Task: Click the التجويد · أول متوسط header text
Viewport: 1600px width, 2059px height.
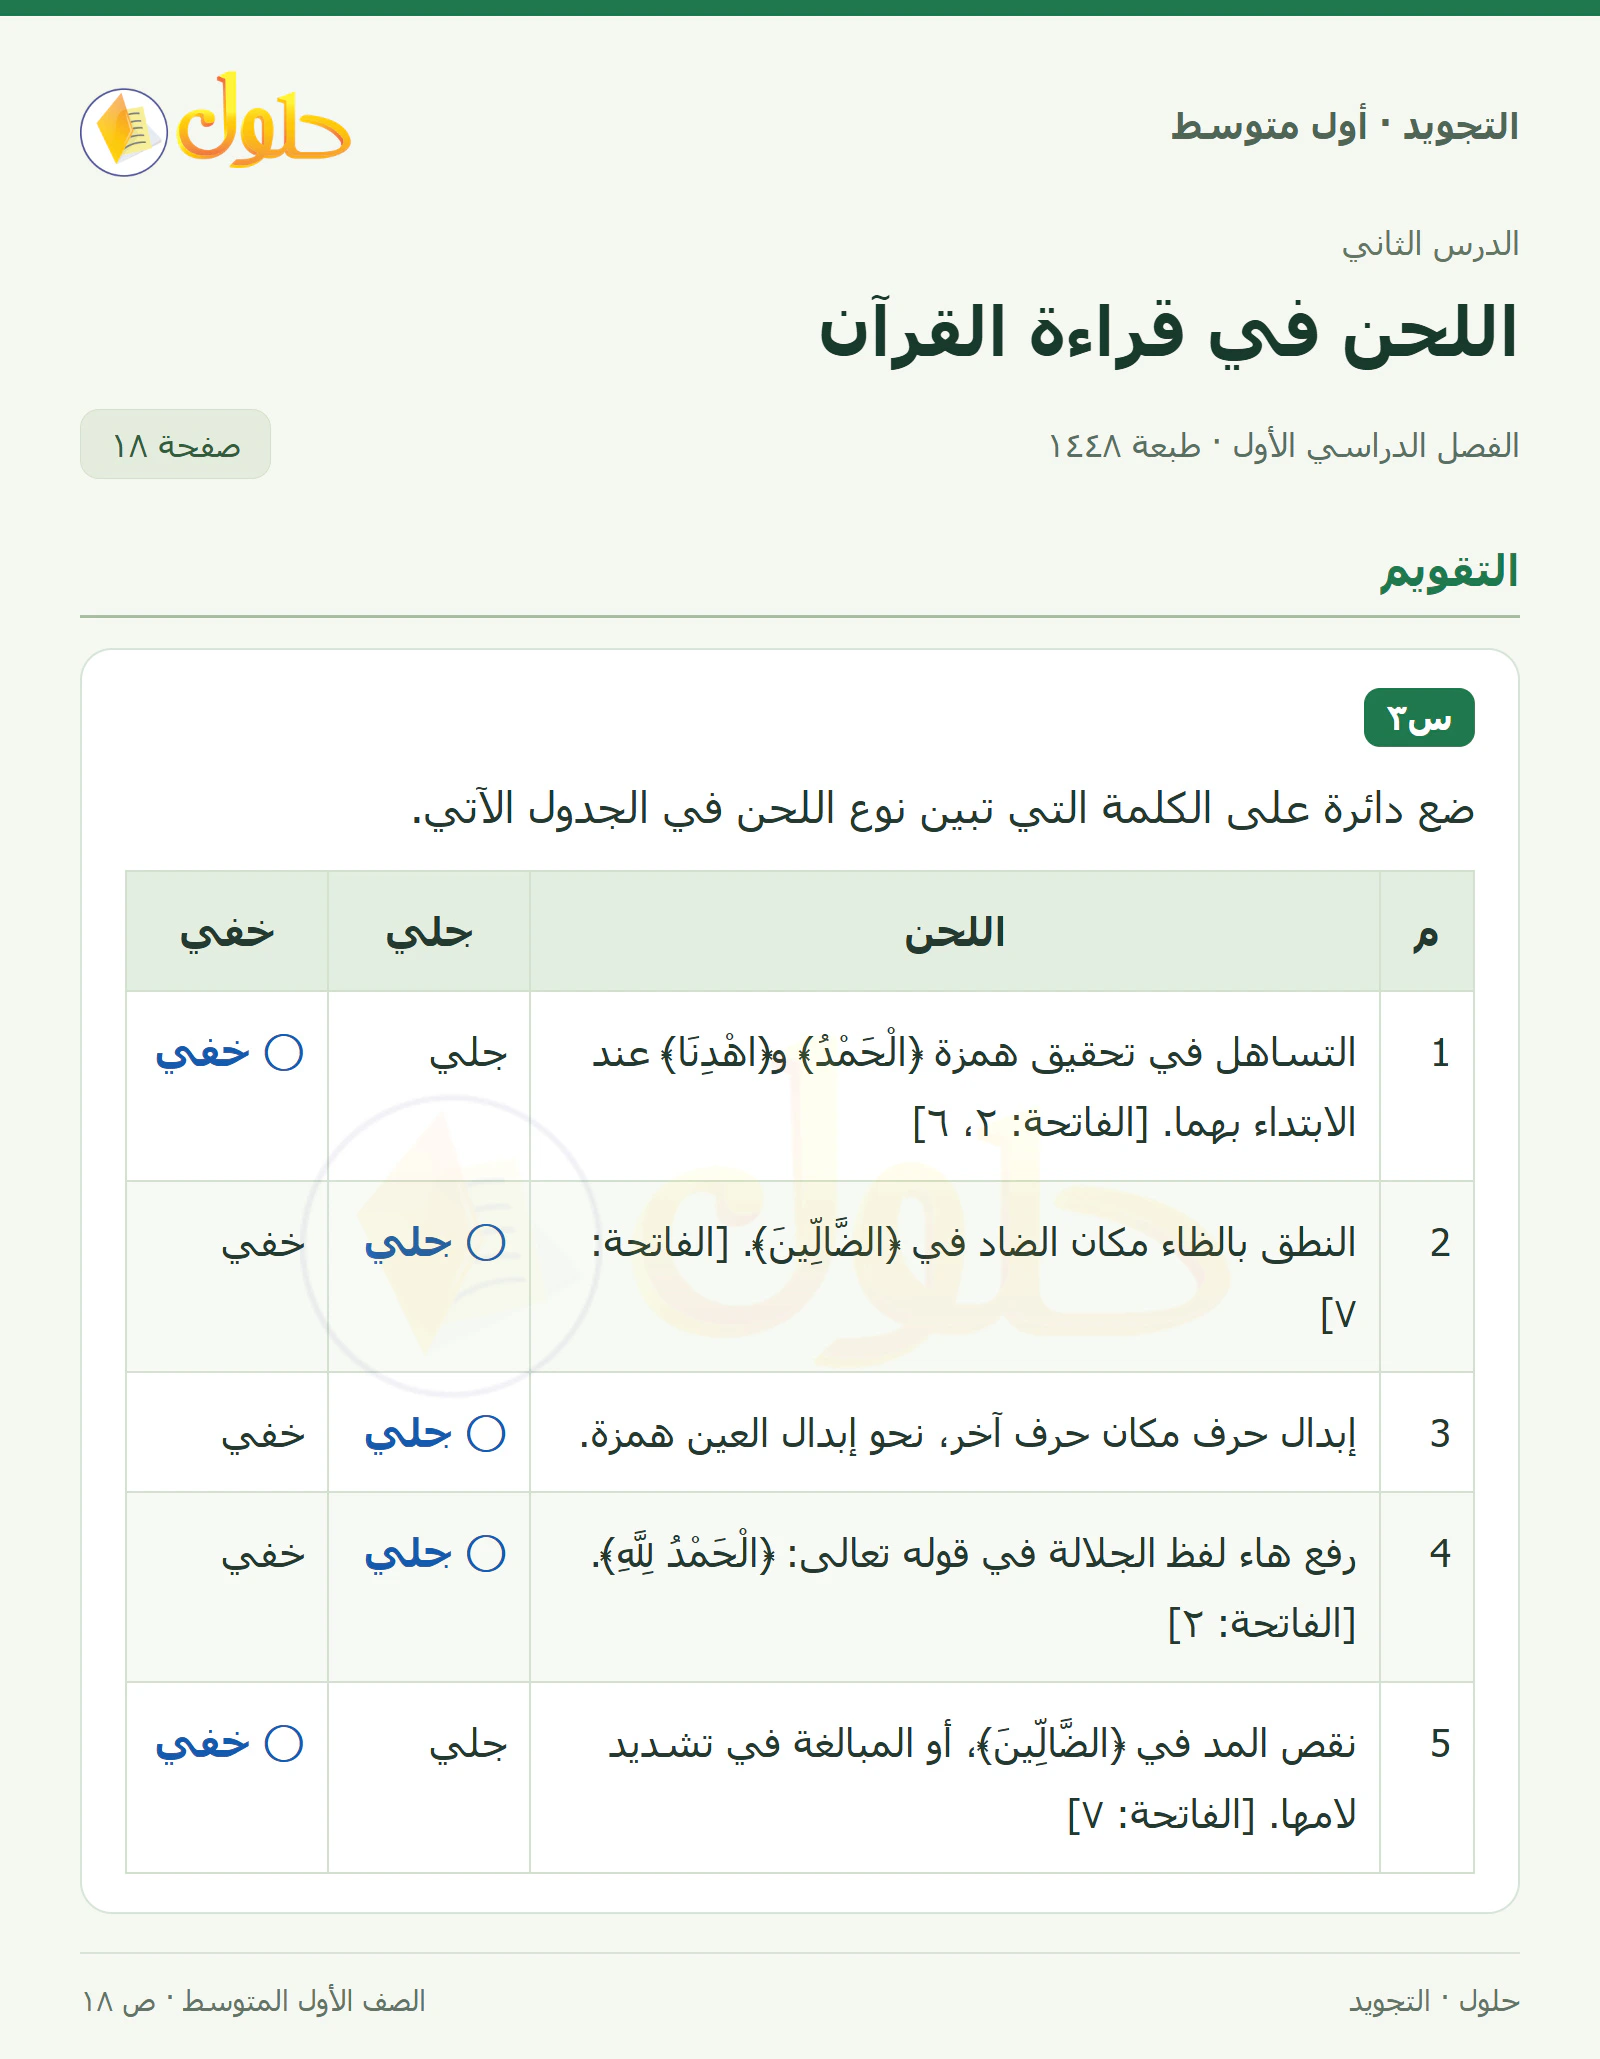Action: point(1345,127)
